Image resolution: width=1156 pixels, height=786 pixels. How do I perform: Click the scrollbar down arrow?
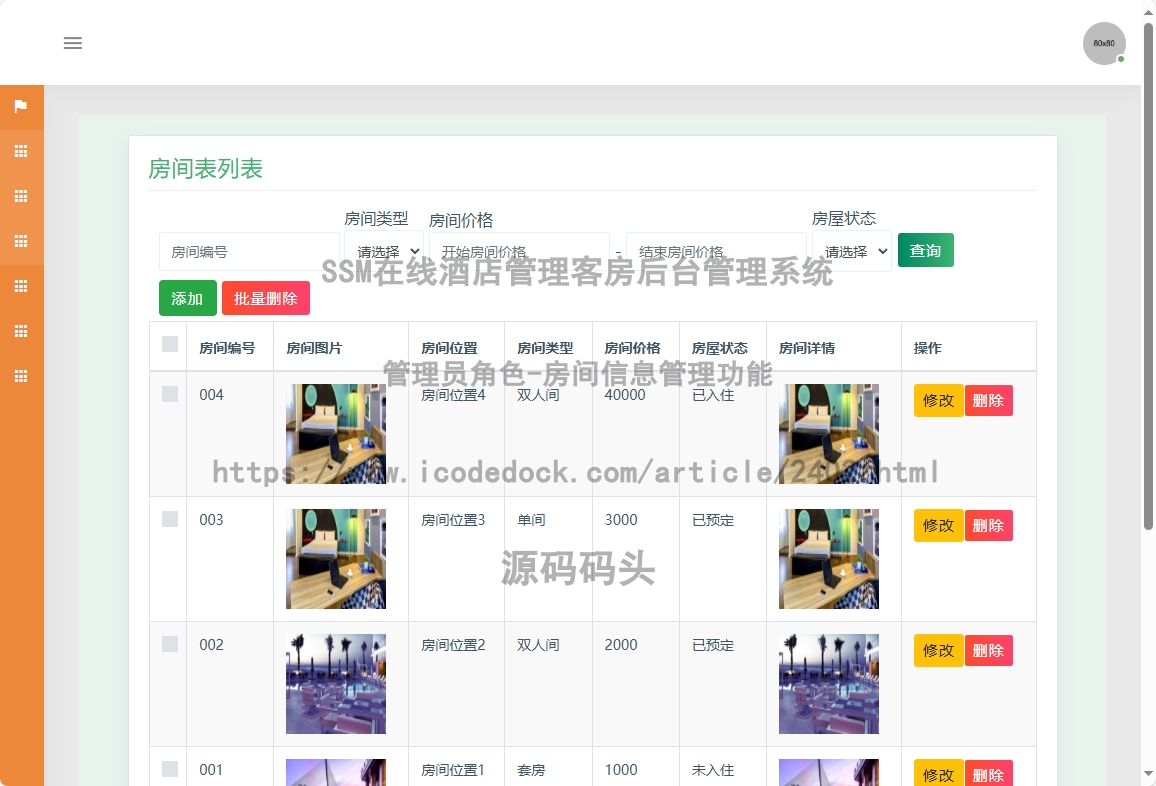pos(1148,774)
